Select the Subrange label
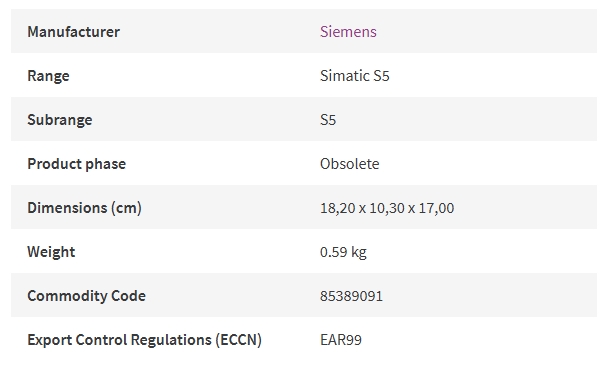This screenshot has width=612, height=367. [x=60, y=120]
